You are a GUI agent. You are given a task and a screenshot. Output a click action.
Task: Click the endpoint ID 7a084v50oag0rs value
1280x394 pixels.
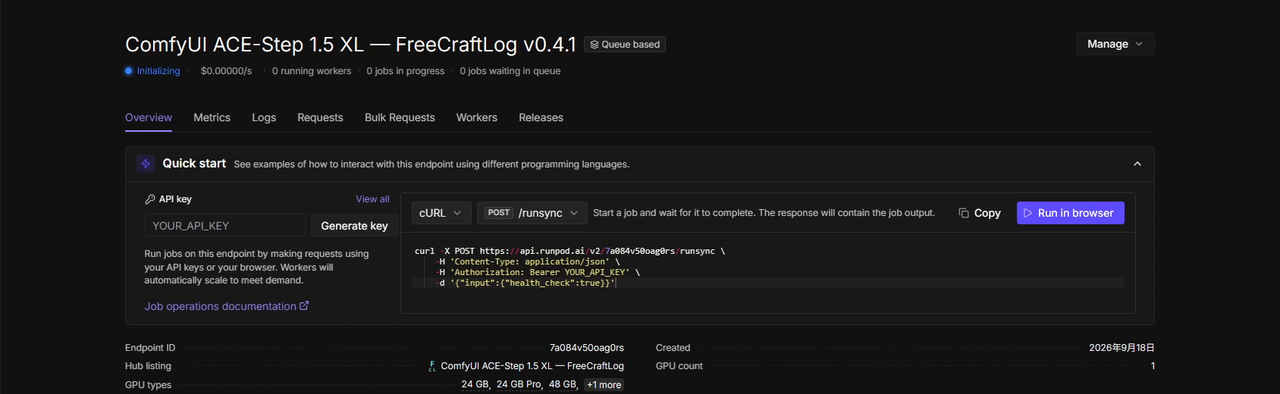point(587,348)
